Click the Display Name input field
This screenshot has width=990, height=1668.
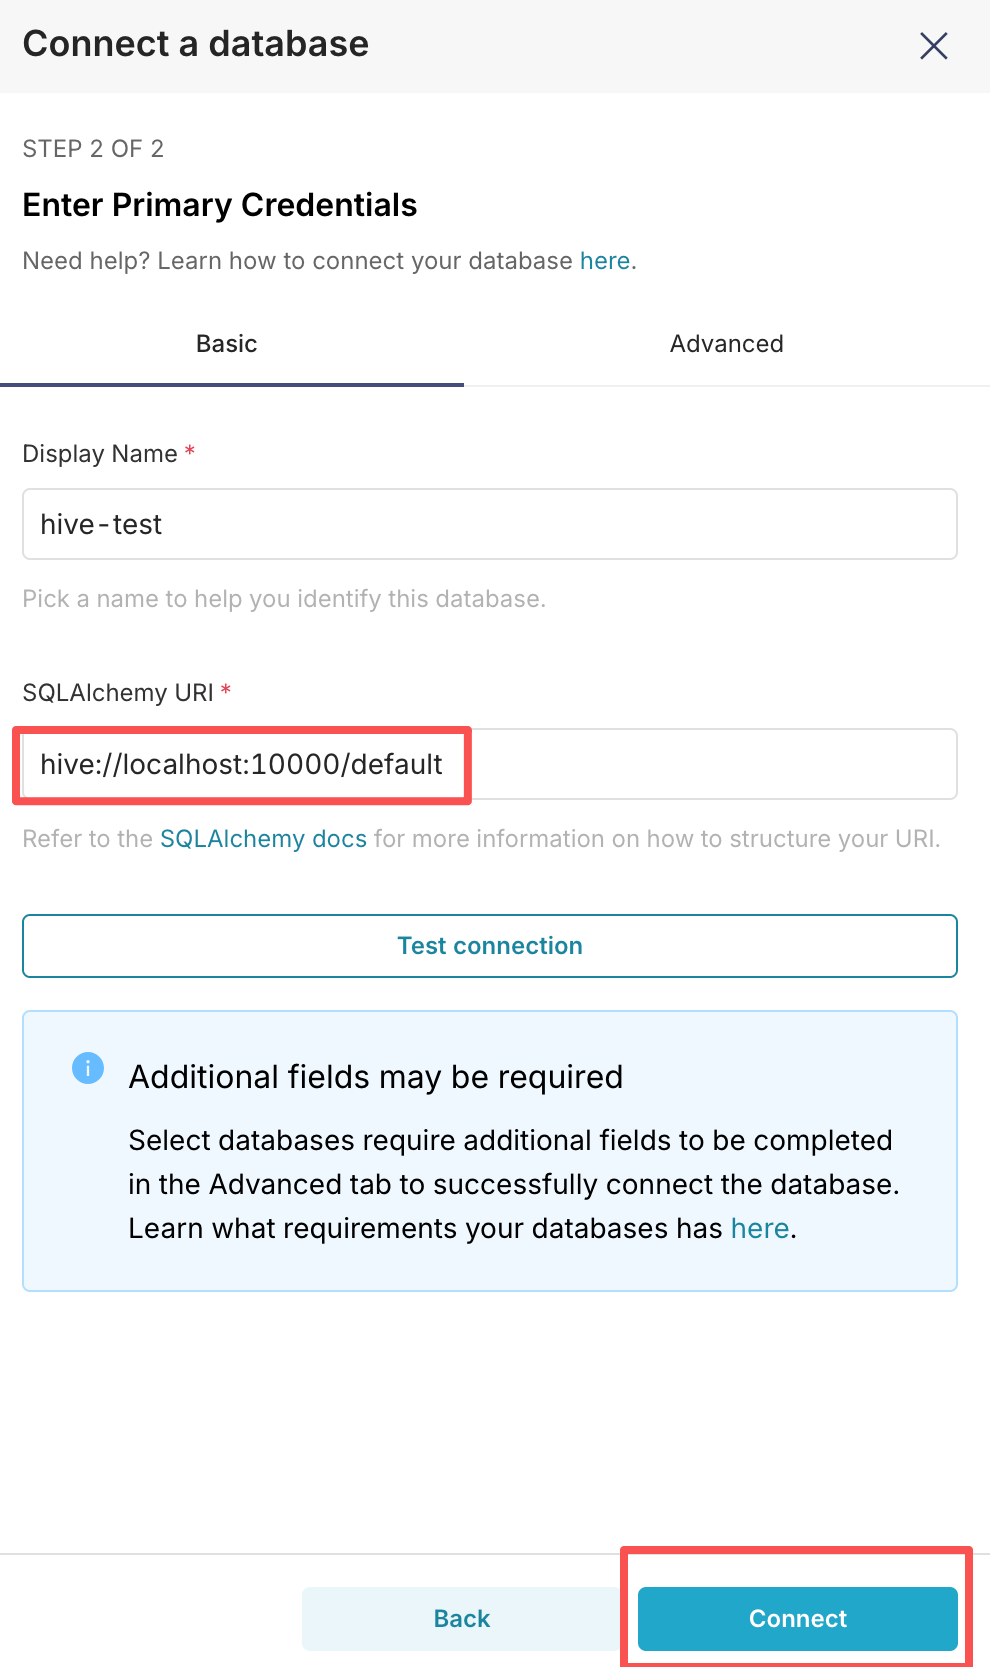(489, 524)
